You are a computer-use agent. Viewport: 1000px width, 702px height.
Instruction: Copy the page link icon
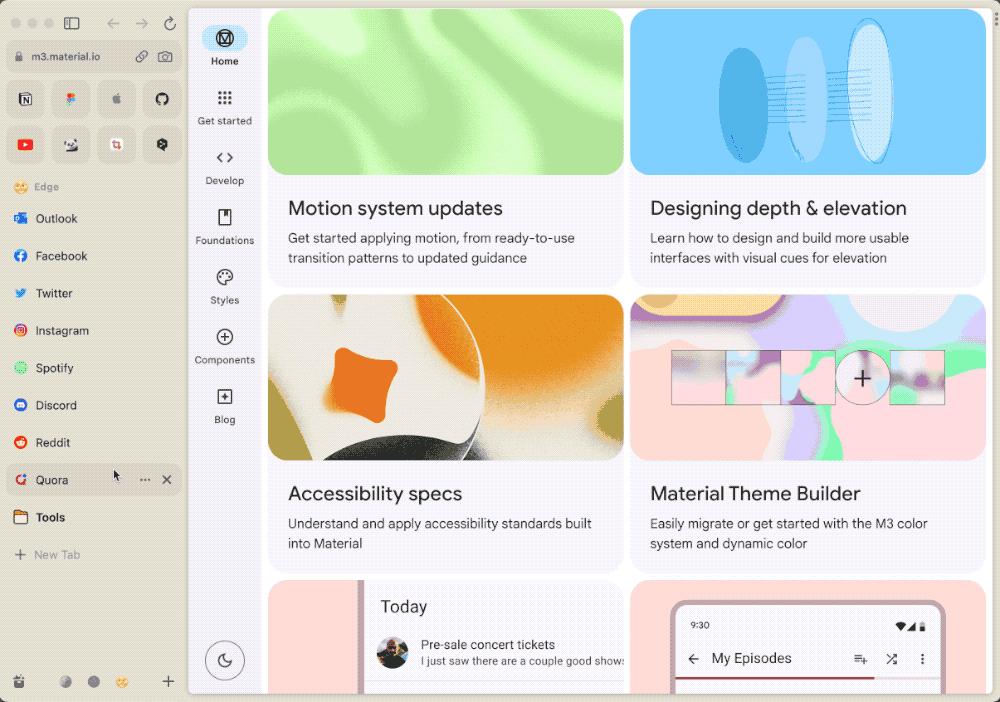pyautogui.click(x=142, y=56)
